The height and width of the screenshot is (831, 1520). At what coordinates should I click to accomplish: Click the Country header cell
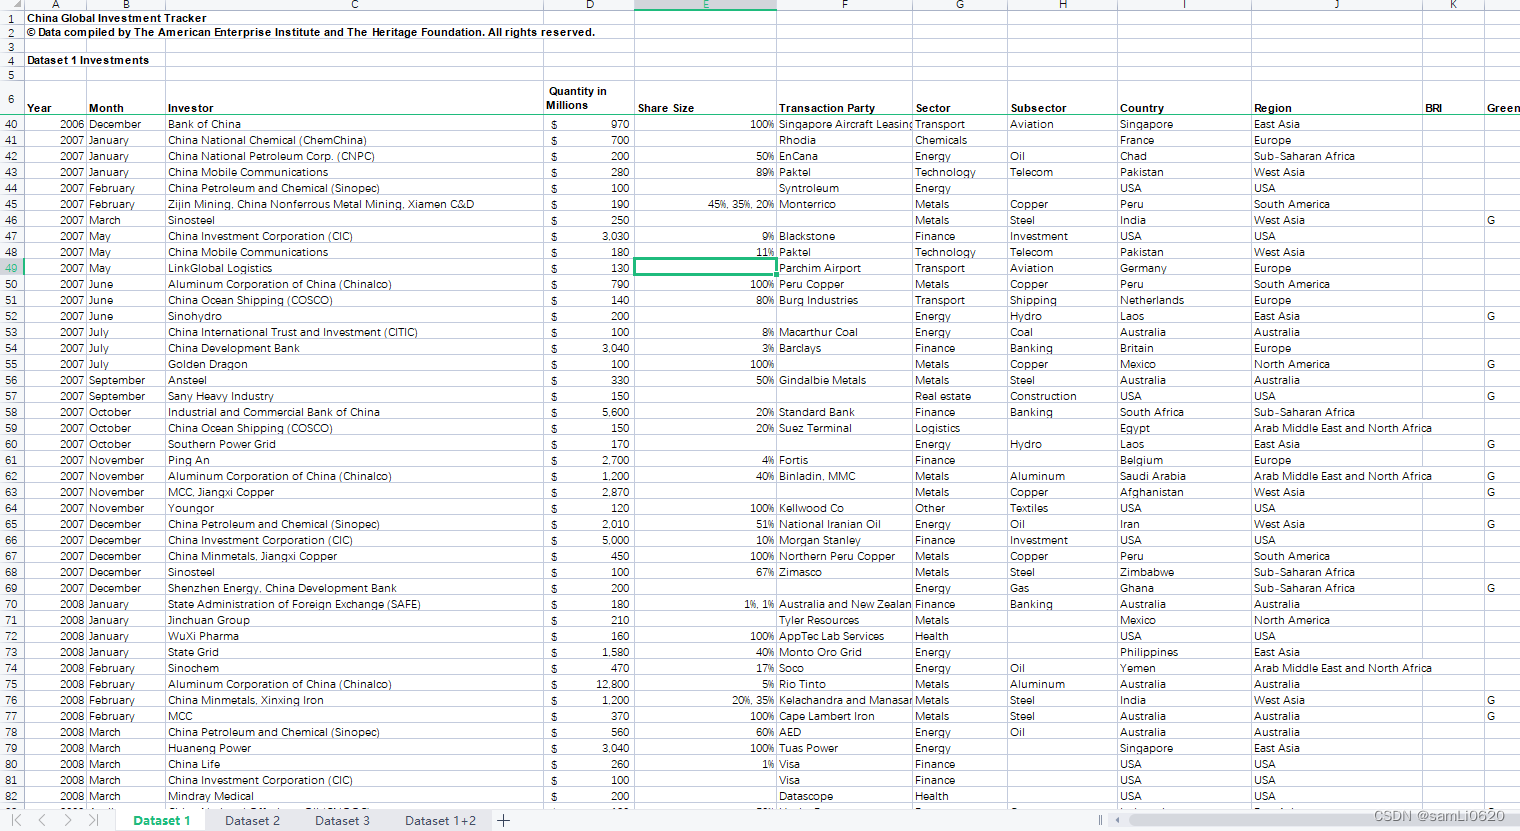coord(1184,98)
